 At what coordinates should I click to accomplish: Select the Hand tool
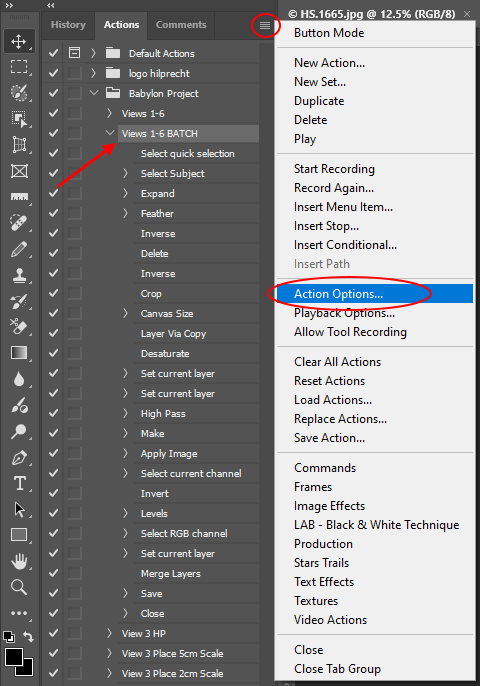[19, 561]
